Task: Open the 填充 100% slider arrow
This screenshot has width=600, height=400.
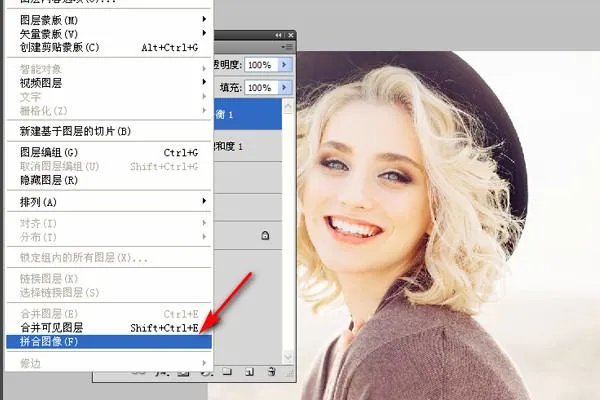Action: (284, 87)
